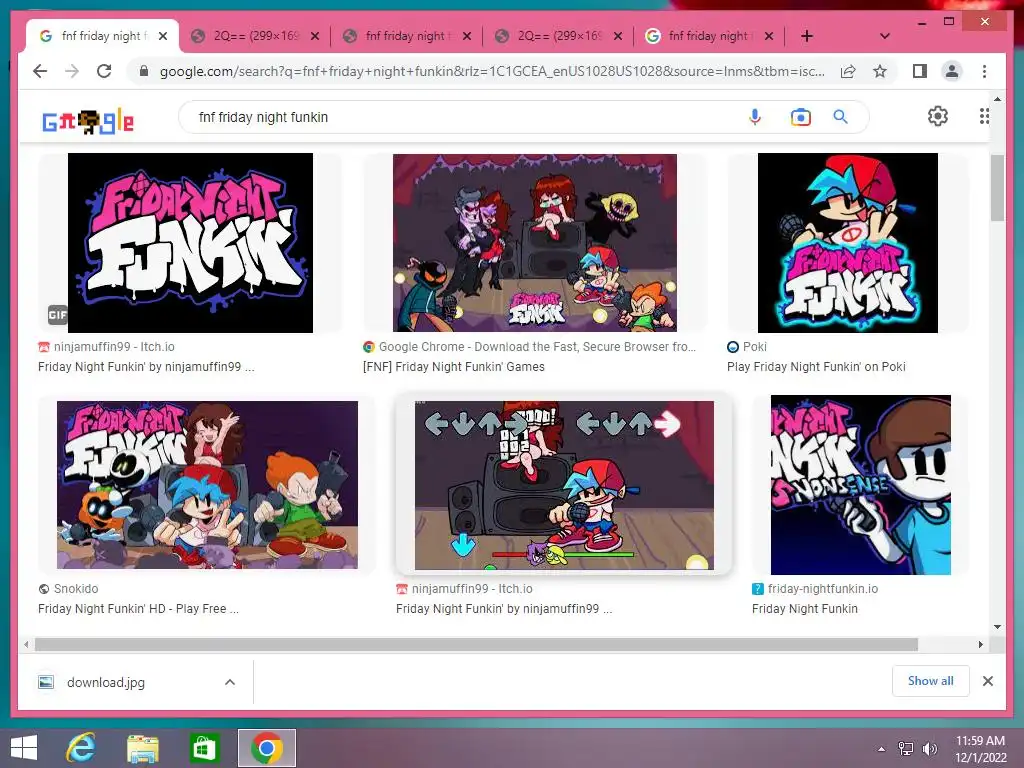Viewport: 1024px width, 768px height.
Task: Open Chrome profile avatar menu
Action: (x=952, y=71)
